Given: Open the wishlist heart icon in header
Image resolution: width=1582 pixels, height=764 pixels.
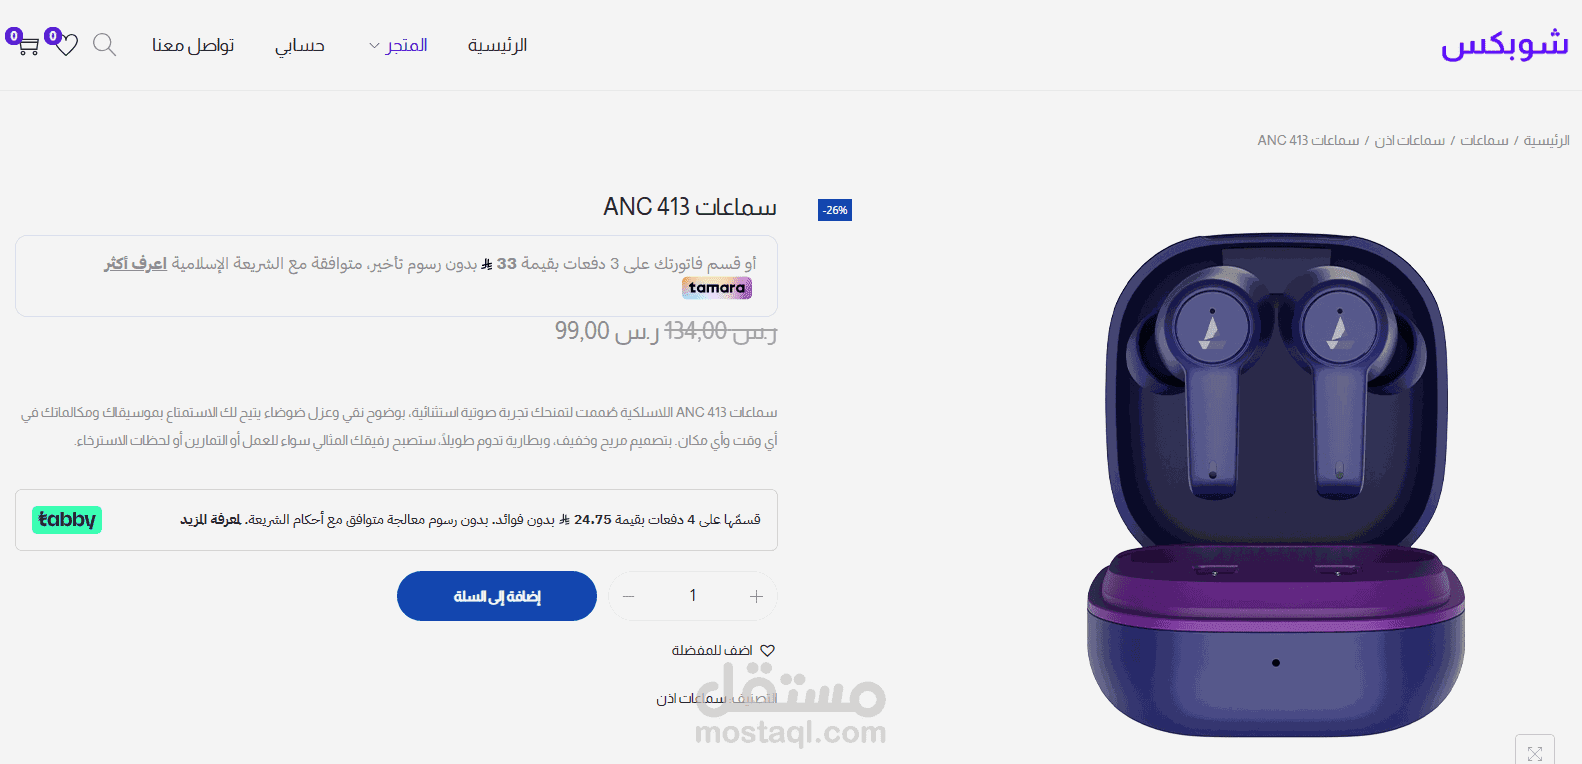Looking at the screenshot, I should [x=66, y=45].
